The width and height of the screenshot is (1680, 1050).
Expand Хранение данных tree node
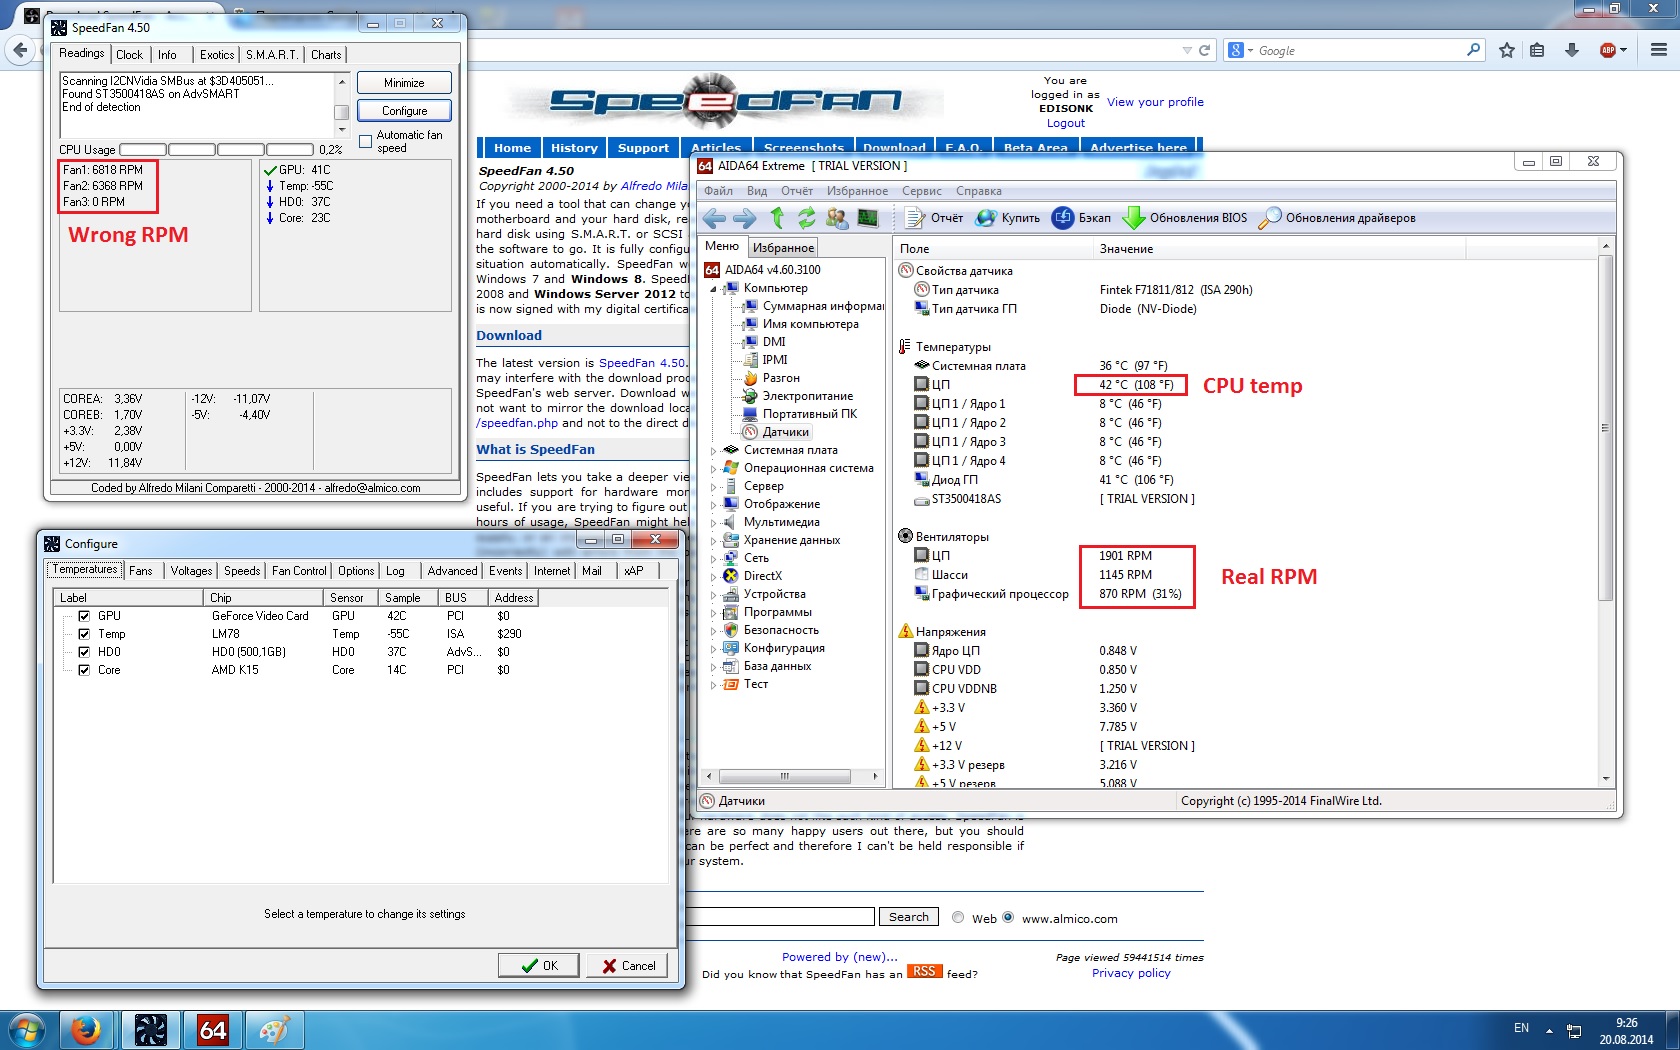714,541
